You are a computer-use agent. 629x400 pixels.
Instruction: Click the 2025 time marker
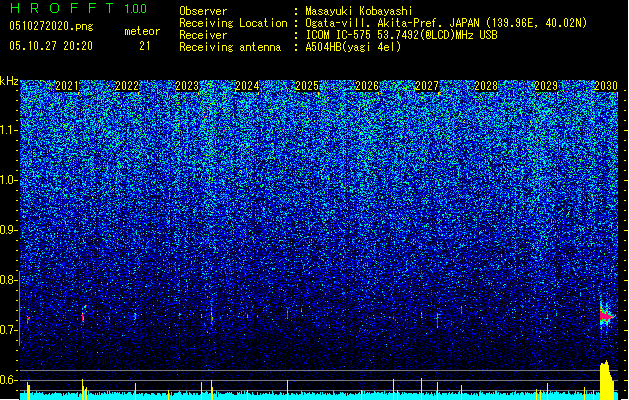point(307,86)
